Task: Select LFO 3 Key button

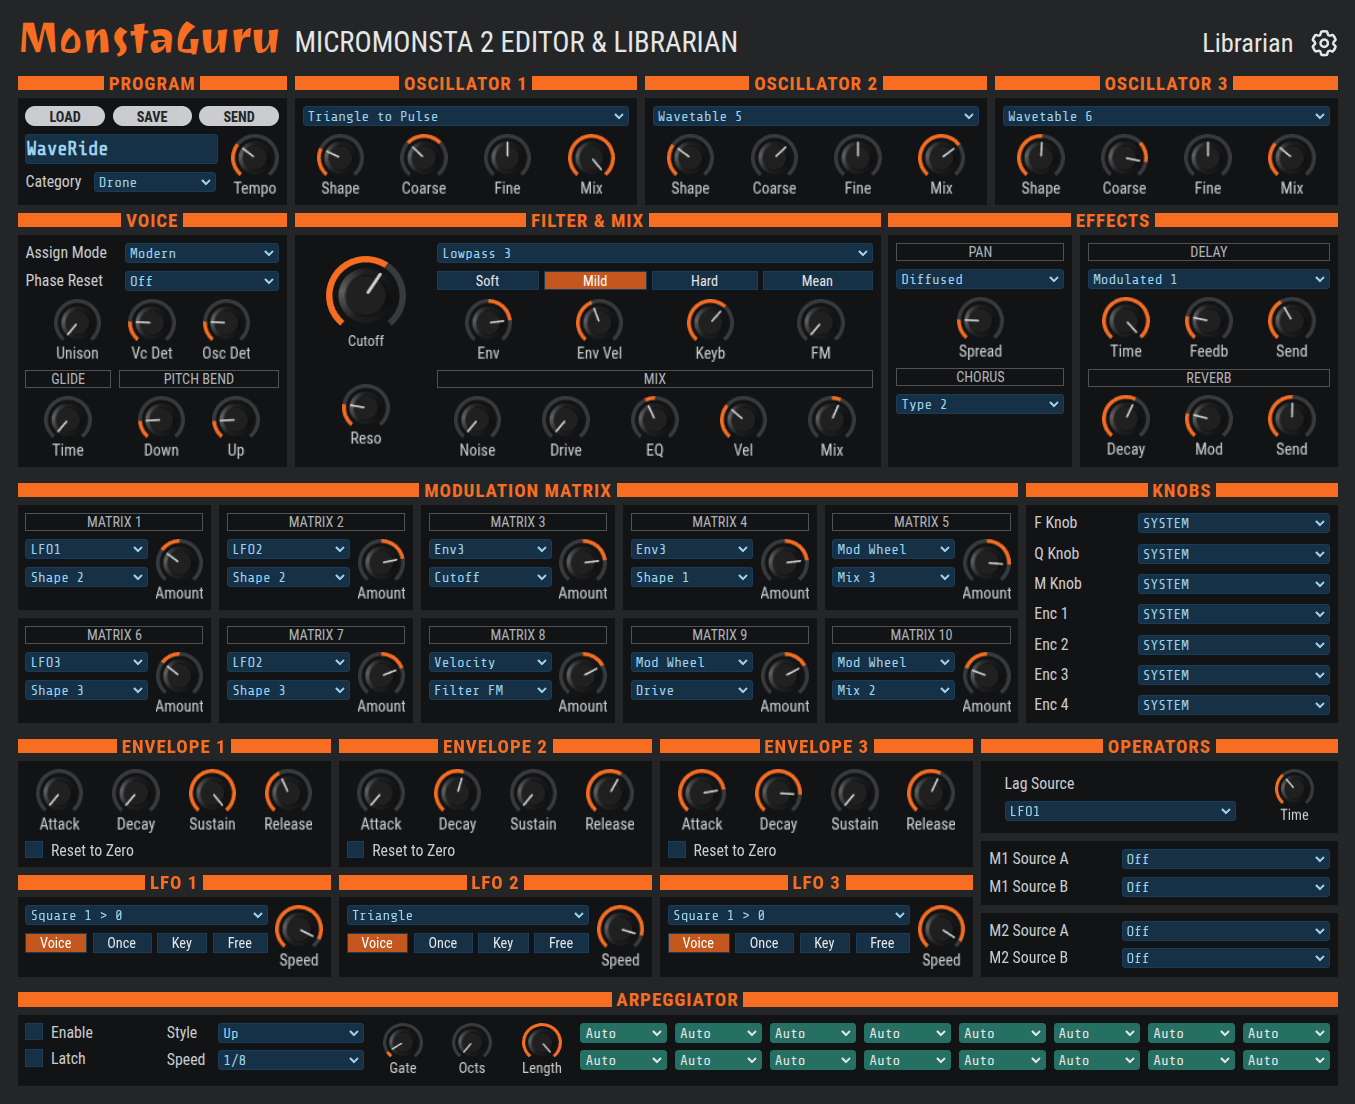Action: pos(824,943)
